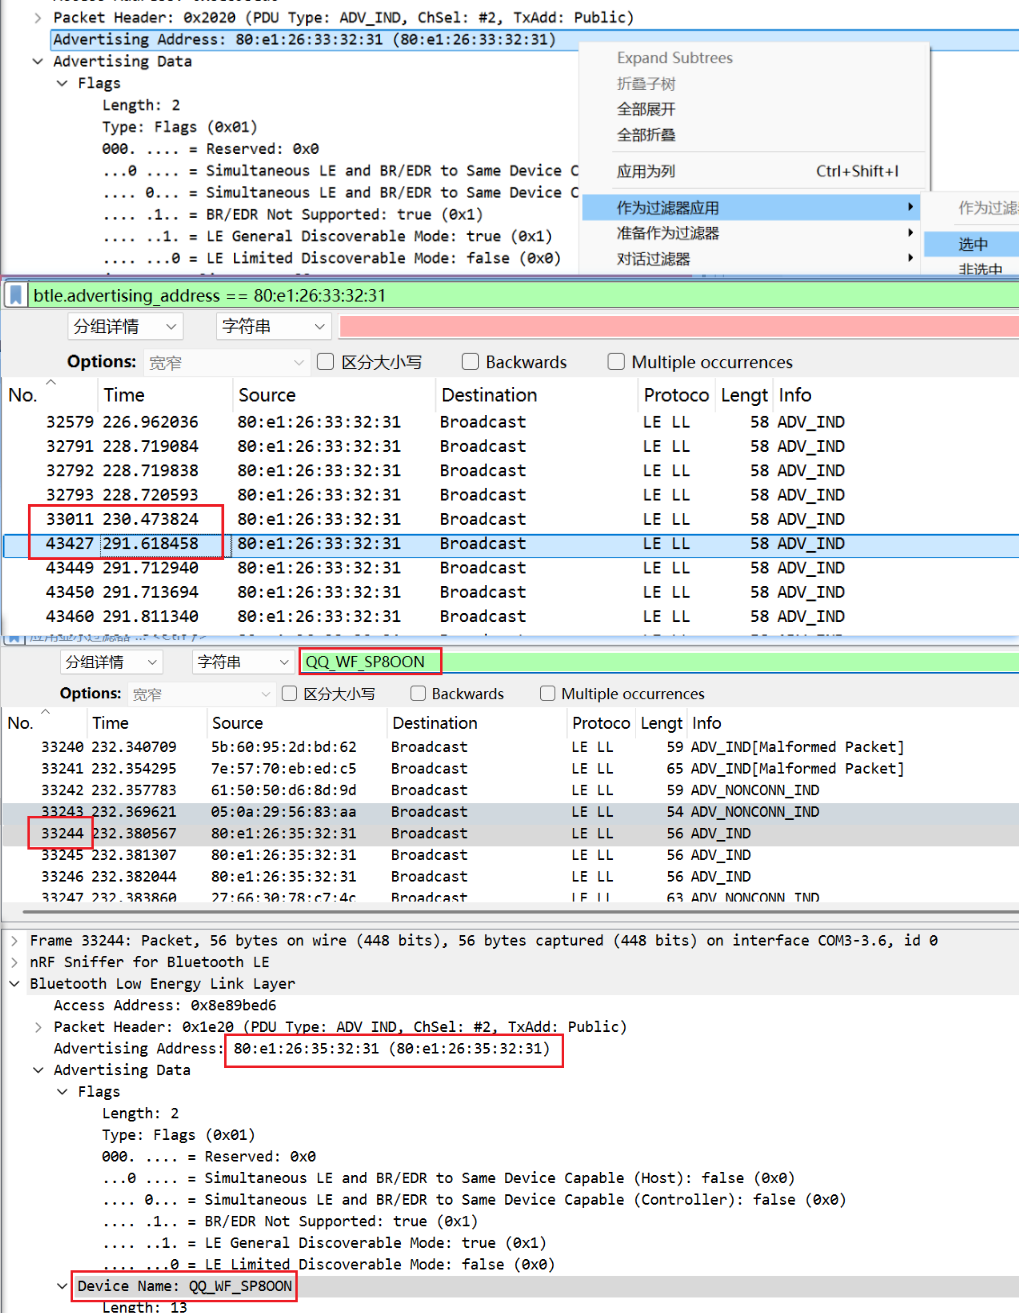Enable 区分大小写 checkbox beside the QQ_WF_SP8OON search
Image resolution: width=1019 pixels, height=1313 pixels.
290,693
